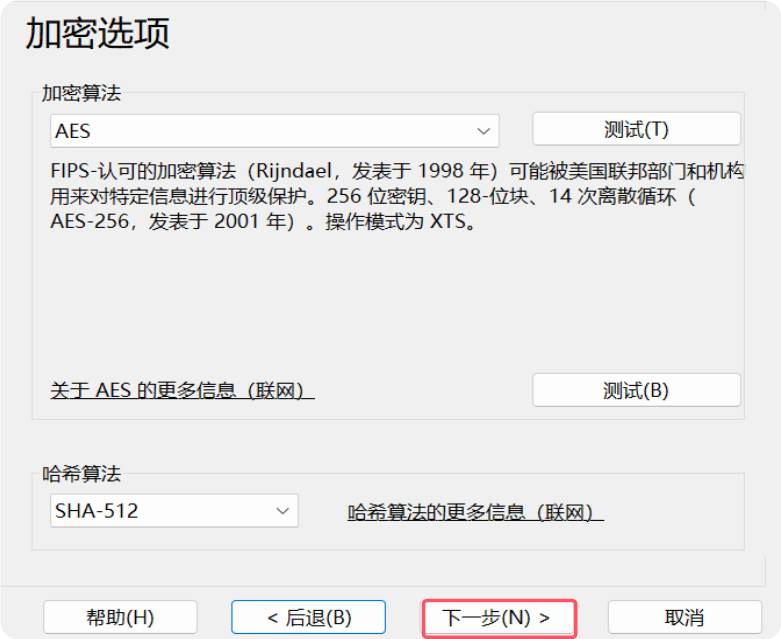Click the 帮助(H) help button
781x639 pixels.
point(120,617)
